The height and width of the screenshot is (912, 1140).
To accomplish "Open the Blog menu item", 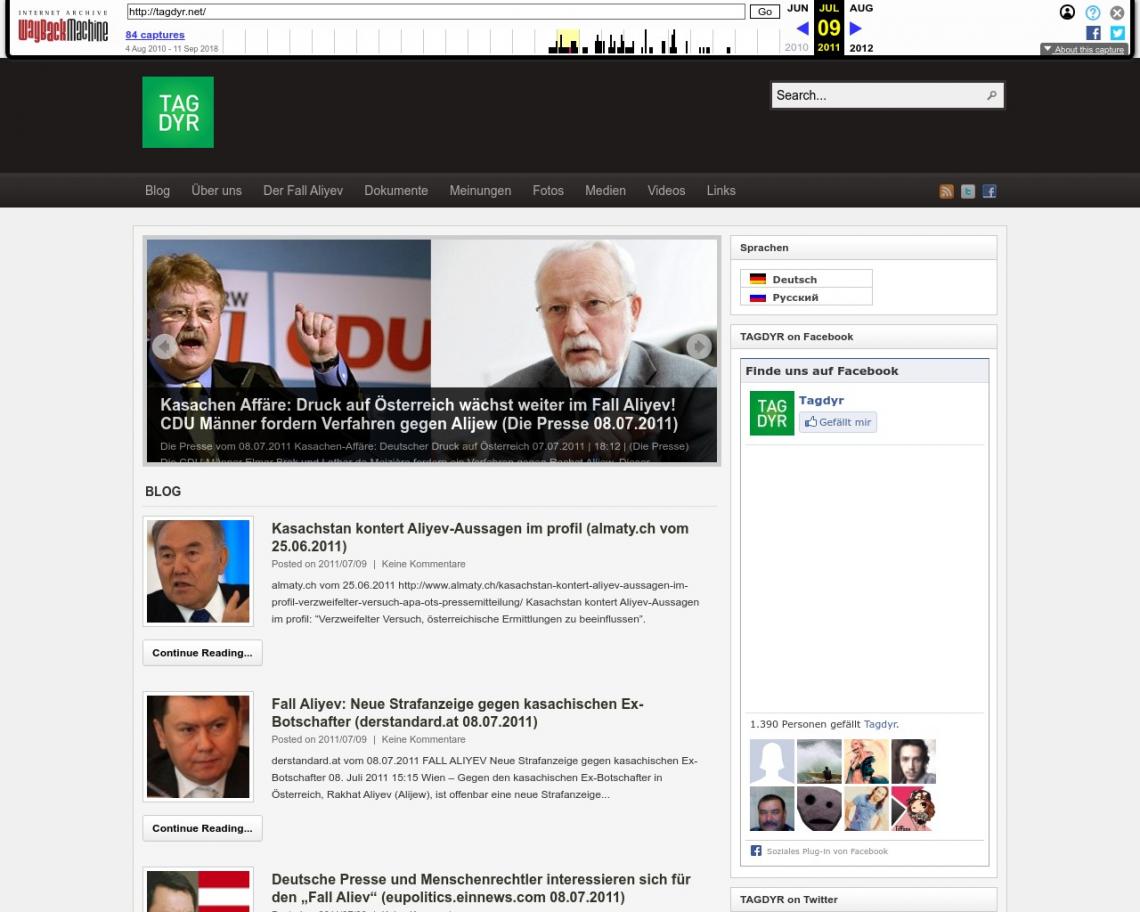I will (x=157, y=191).
